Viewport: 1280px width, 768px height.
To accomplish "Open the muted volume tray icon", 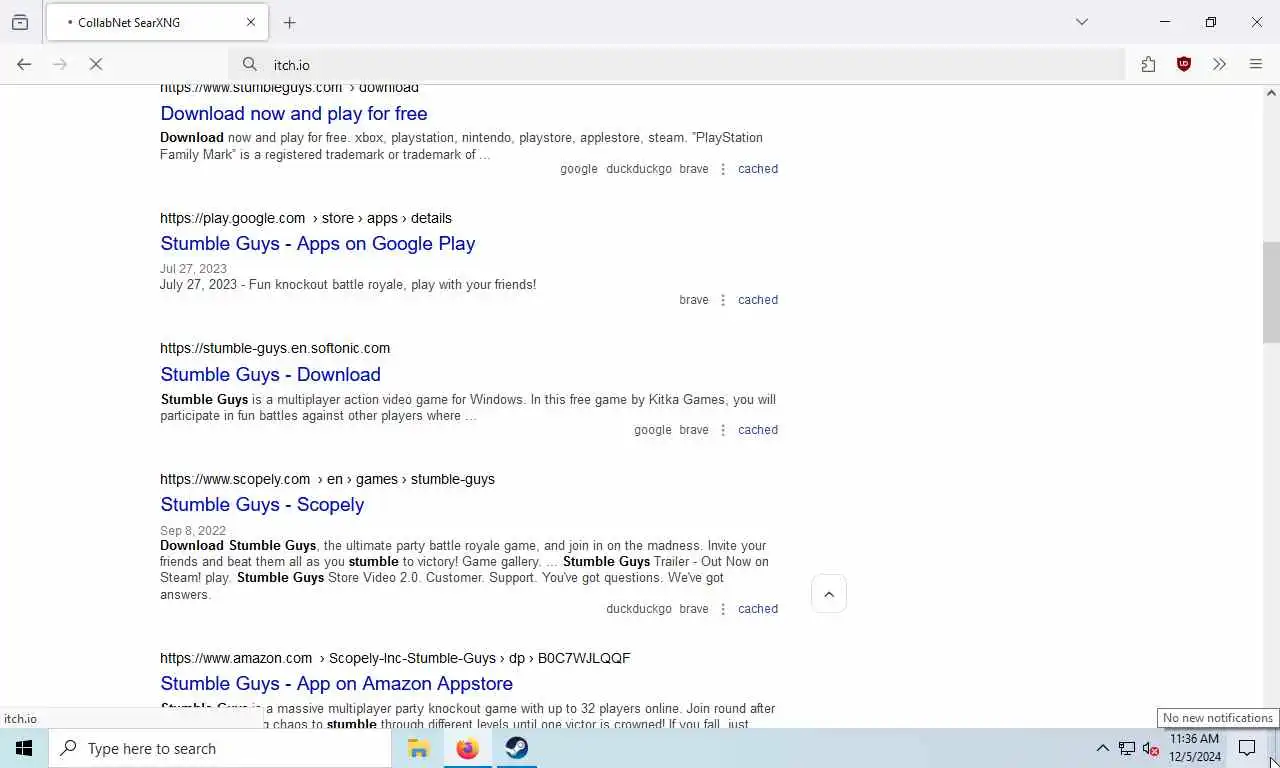I will [x=1151, y=748].
